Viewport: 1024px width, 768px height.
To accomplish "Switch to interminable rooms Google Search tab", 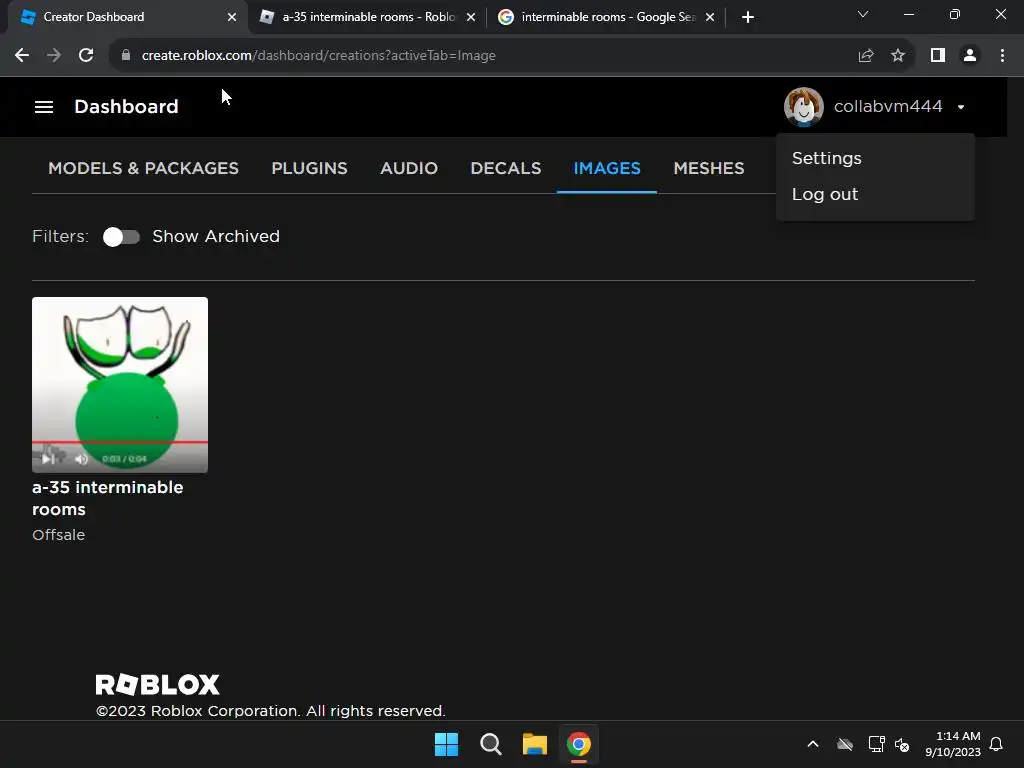I will pyautogui.click(x=606, y=17).
